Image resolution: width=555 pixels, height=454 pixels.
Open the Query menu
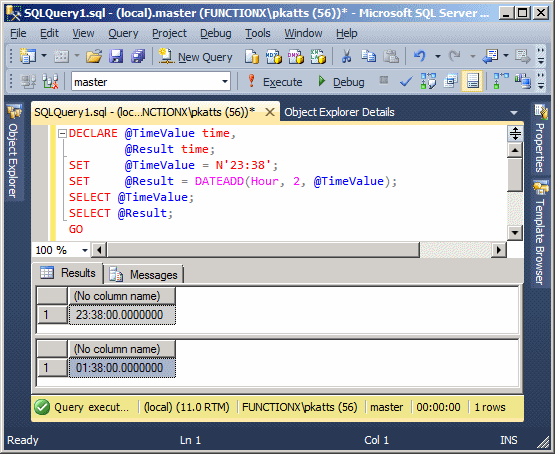tap(123, 33)
